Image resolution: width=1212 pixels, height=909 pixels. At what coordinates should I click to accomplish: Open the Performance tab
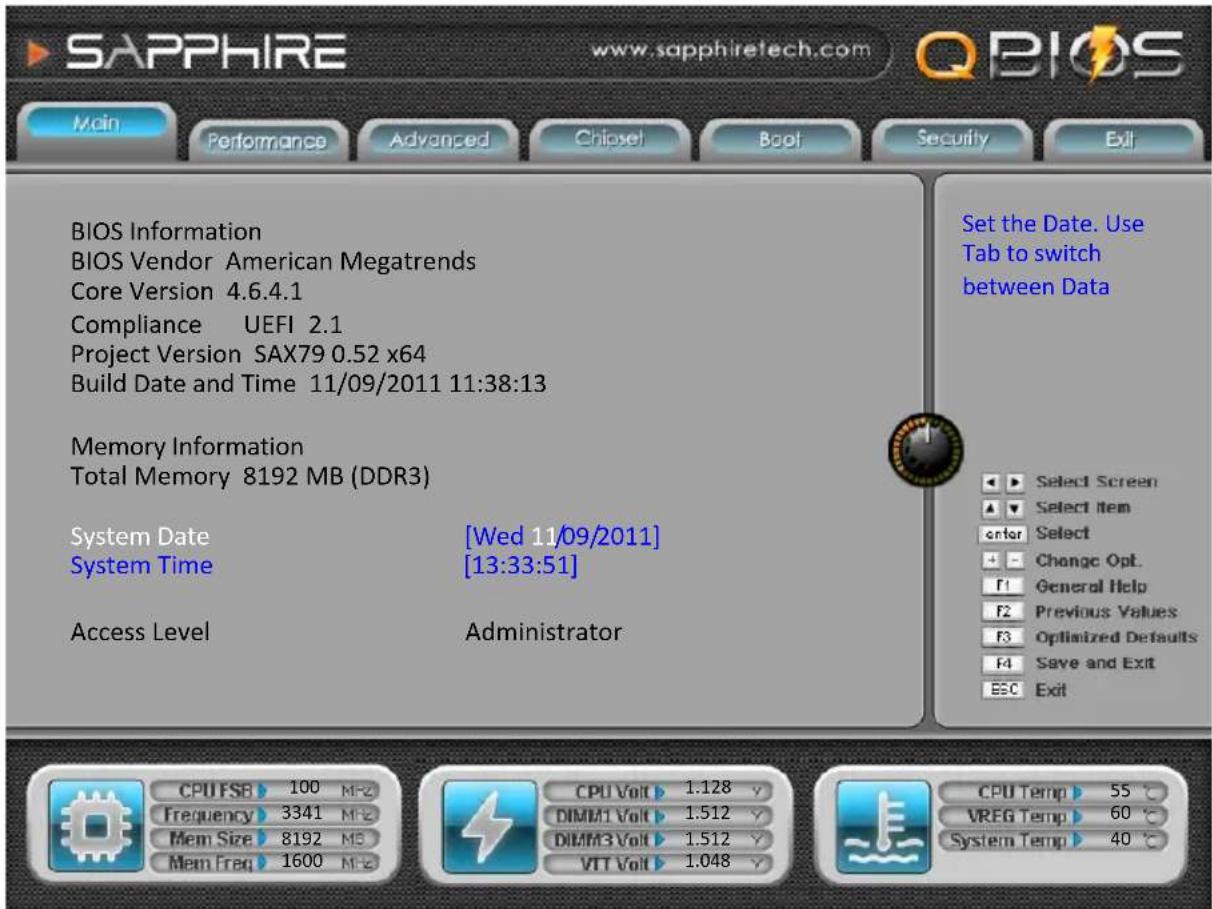[x=267, y=141]
